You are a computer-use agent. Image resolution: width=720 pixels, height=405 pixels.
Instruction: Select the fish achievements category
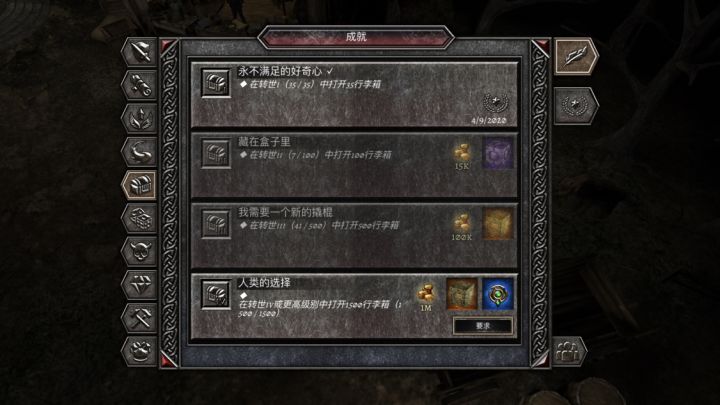tap(140, 152)
